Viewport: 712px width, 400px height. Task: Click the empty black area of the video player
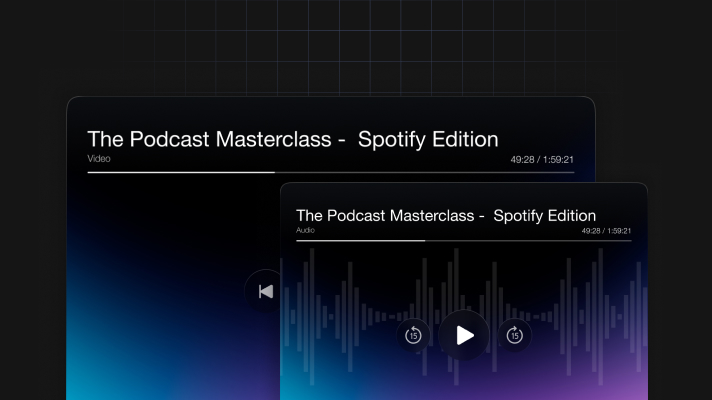click(170, 230)
